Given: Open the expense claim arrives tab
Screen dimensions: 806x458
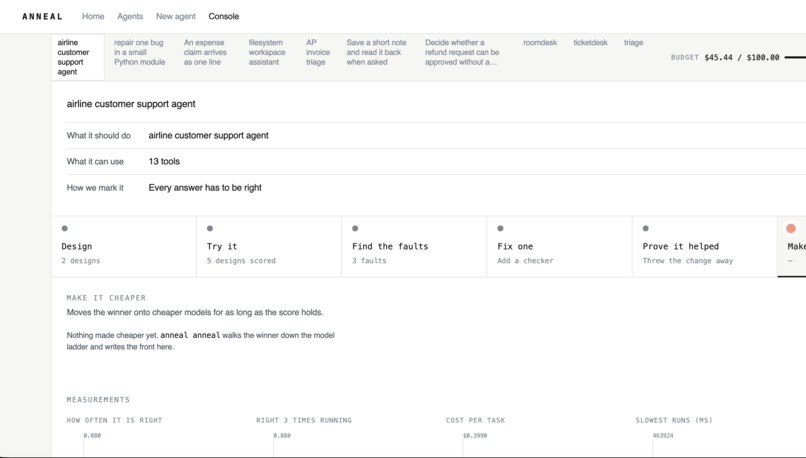Looking at the screenshot, I should (205, 52).
